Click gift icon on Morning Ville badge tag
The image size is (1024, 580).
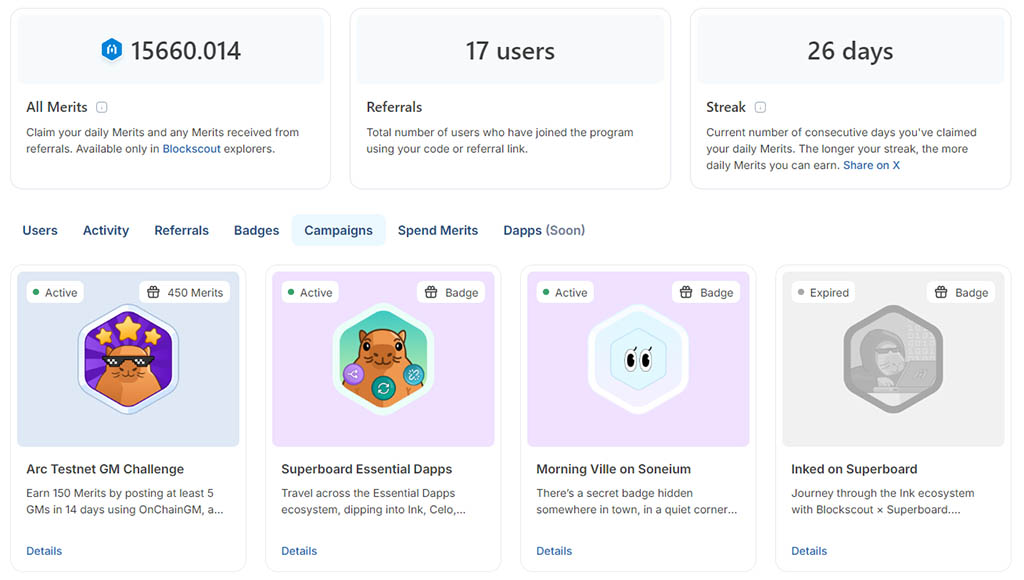686,292
